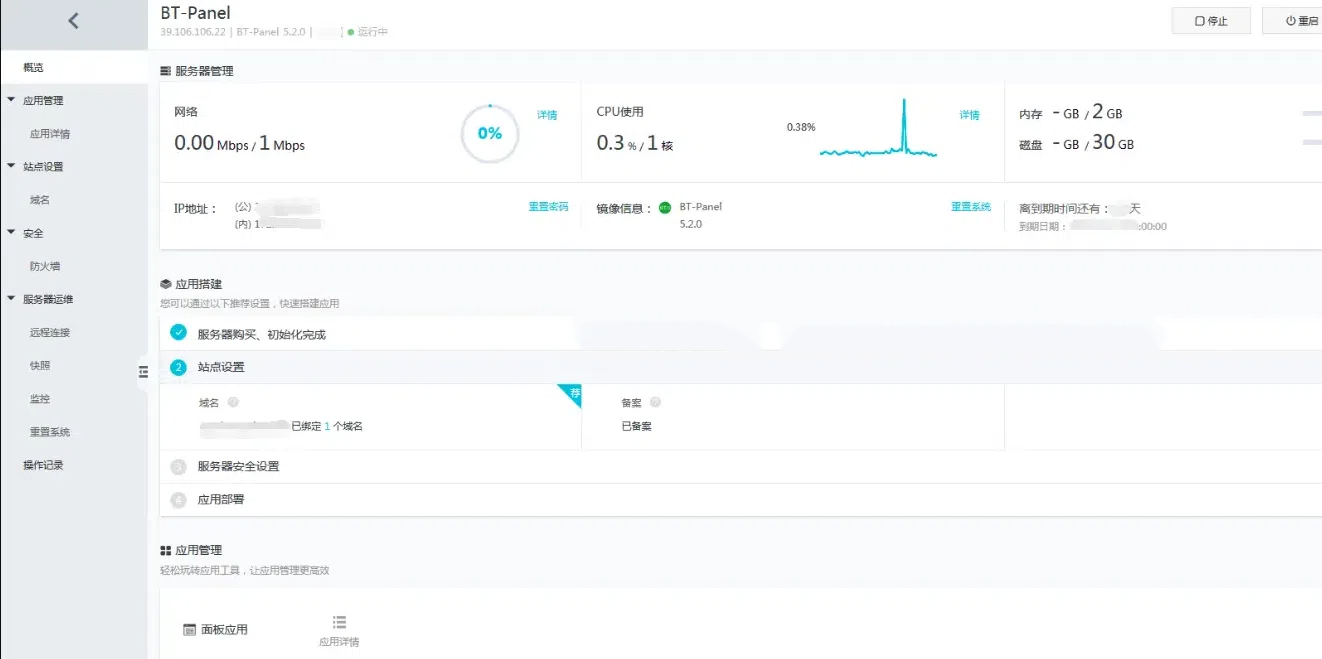Click the help icon beside 备案
The image size is (1322, 659).
[x=656, y=402]
